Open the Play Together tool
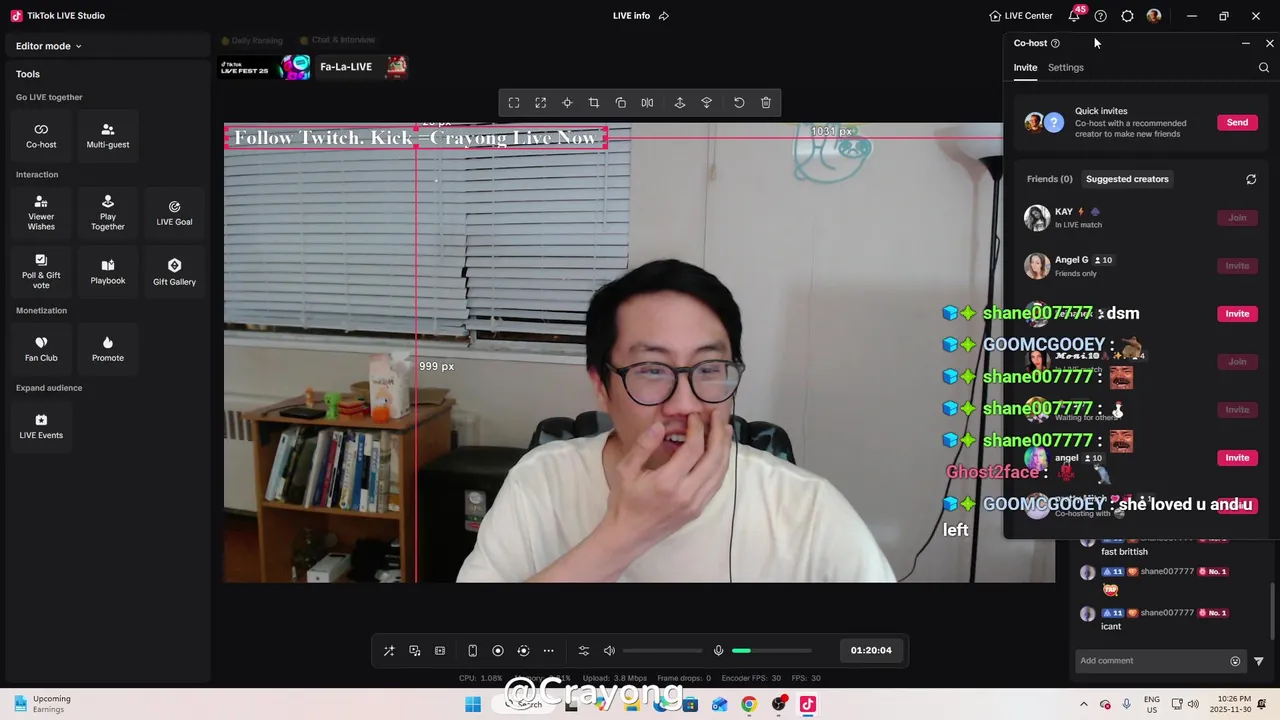This screenshot has width=1280, height=720. [108, 213]
